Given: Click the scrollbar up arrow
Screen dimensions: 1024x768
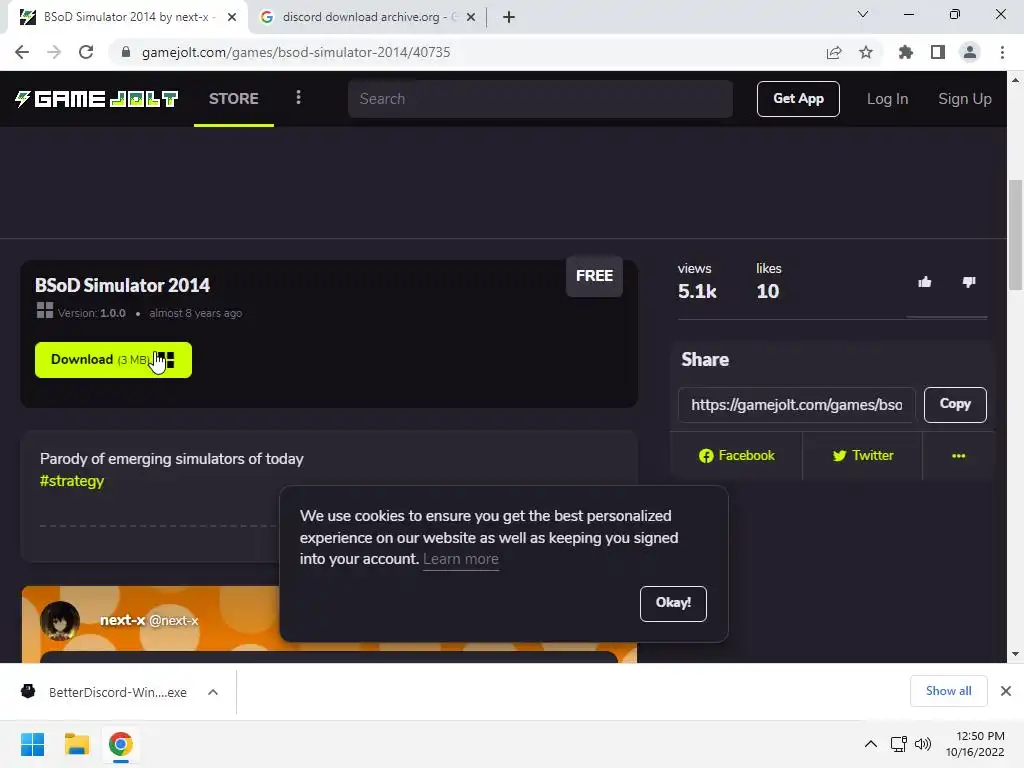Looking at the screenshot, I should coord(1015,80).
